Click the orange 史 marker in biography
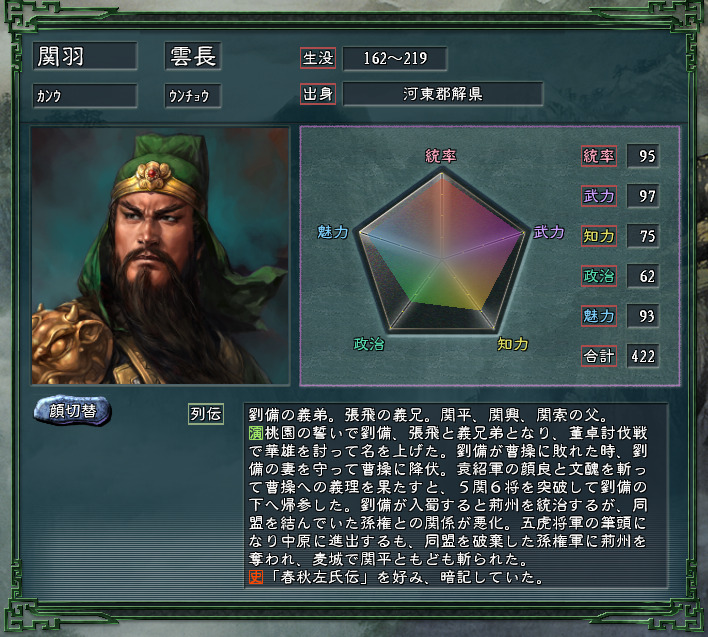 [x=256, y=577]
